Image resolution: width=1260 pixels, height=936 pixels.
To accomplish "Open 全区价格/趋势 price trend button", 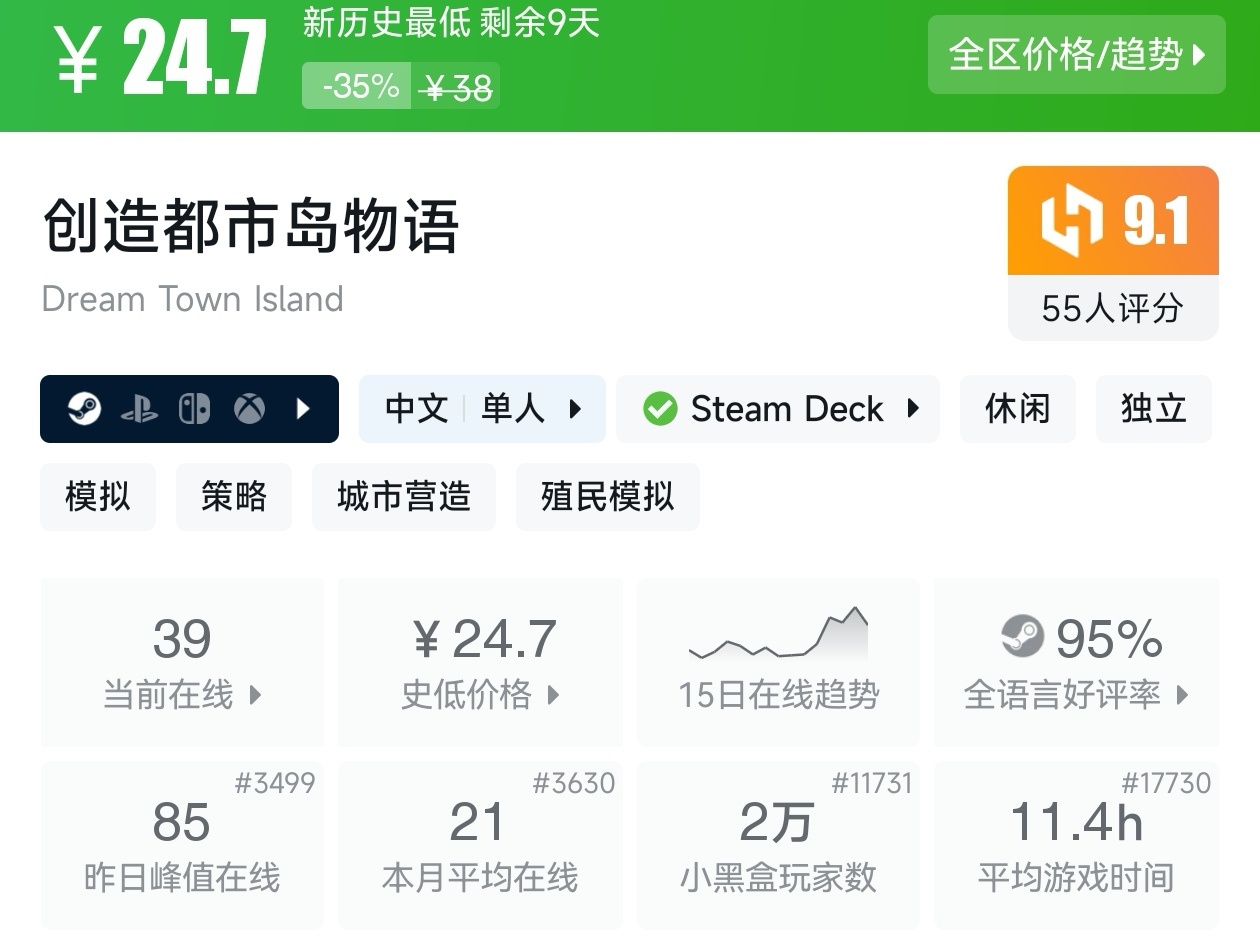I will (x=1076, y=54).
